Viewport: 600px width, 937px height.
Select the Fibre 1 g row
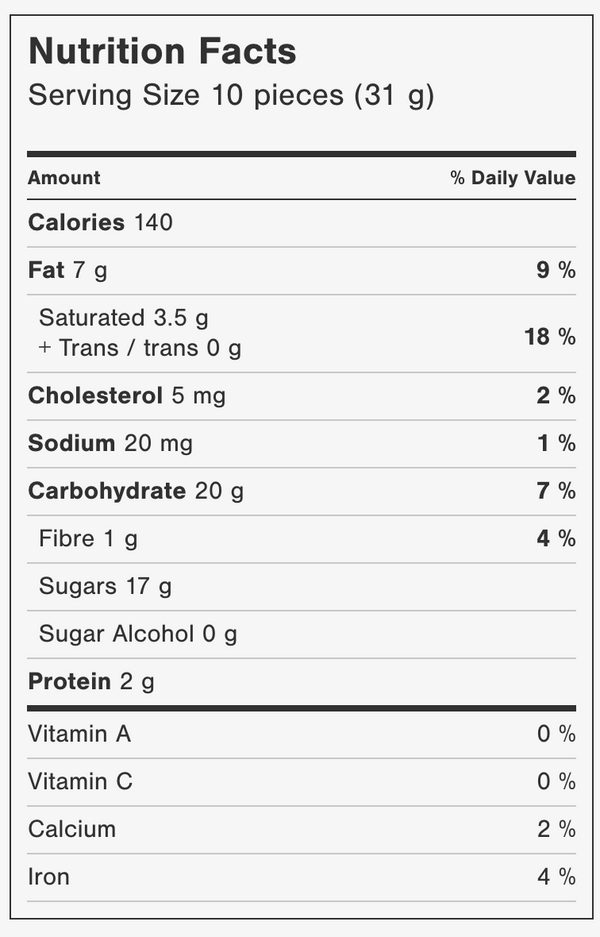click(302, 539)
